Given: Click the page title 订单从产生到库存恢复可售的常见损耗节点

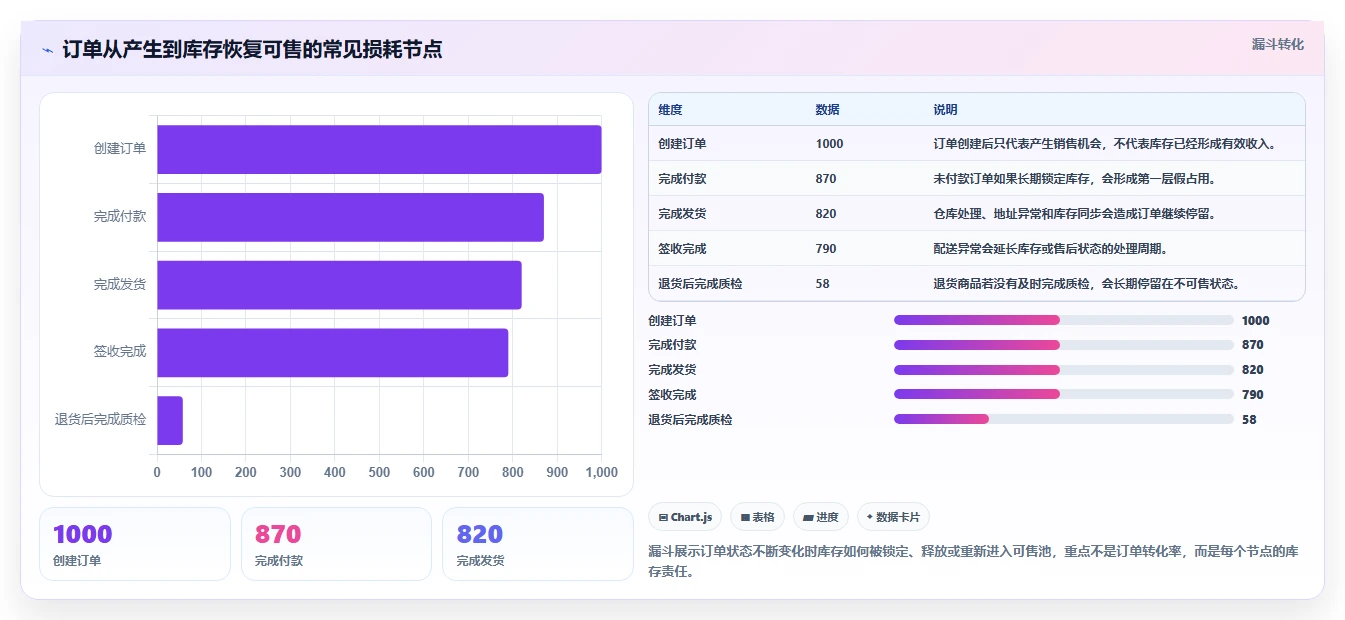Looking at the screenshot, I should coord(253,50).
